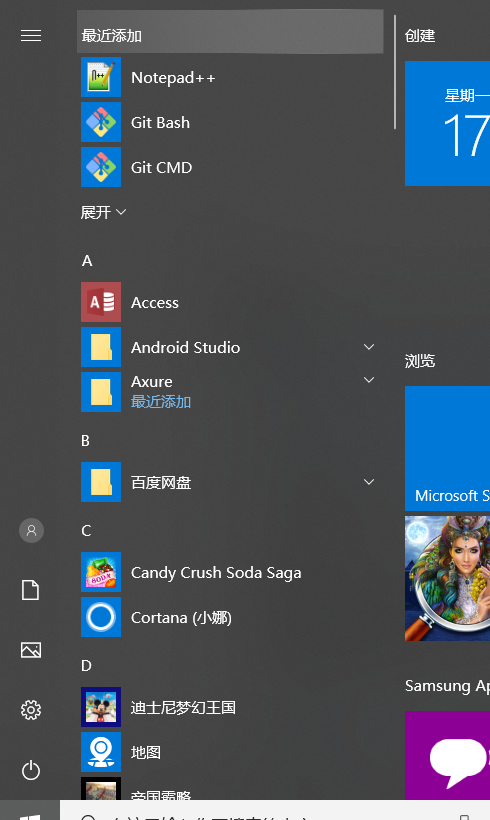Open Documents from the sidebar

(31, 590)
